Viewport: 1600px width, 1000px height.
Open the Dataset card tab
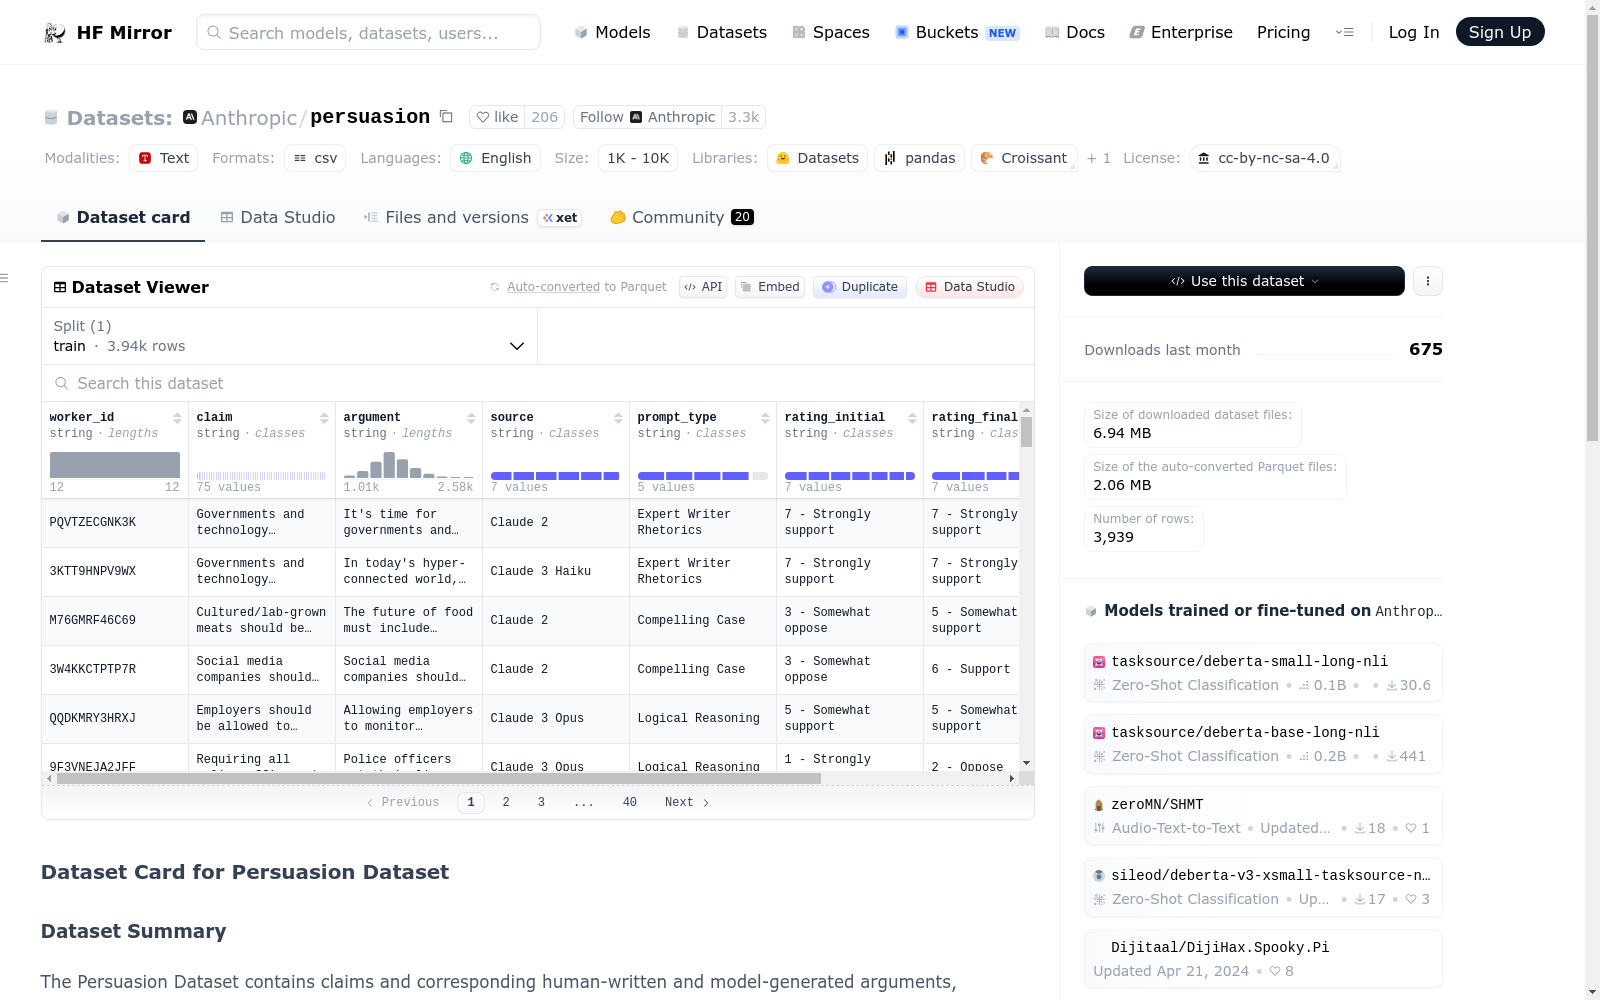coord(123,218)
